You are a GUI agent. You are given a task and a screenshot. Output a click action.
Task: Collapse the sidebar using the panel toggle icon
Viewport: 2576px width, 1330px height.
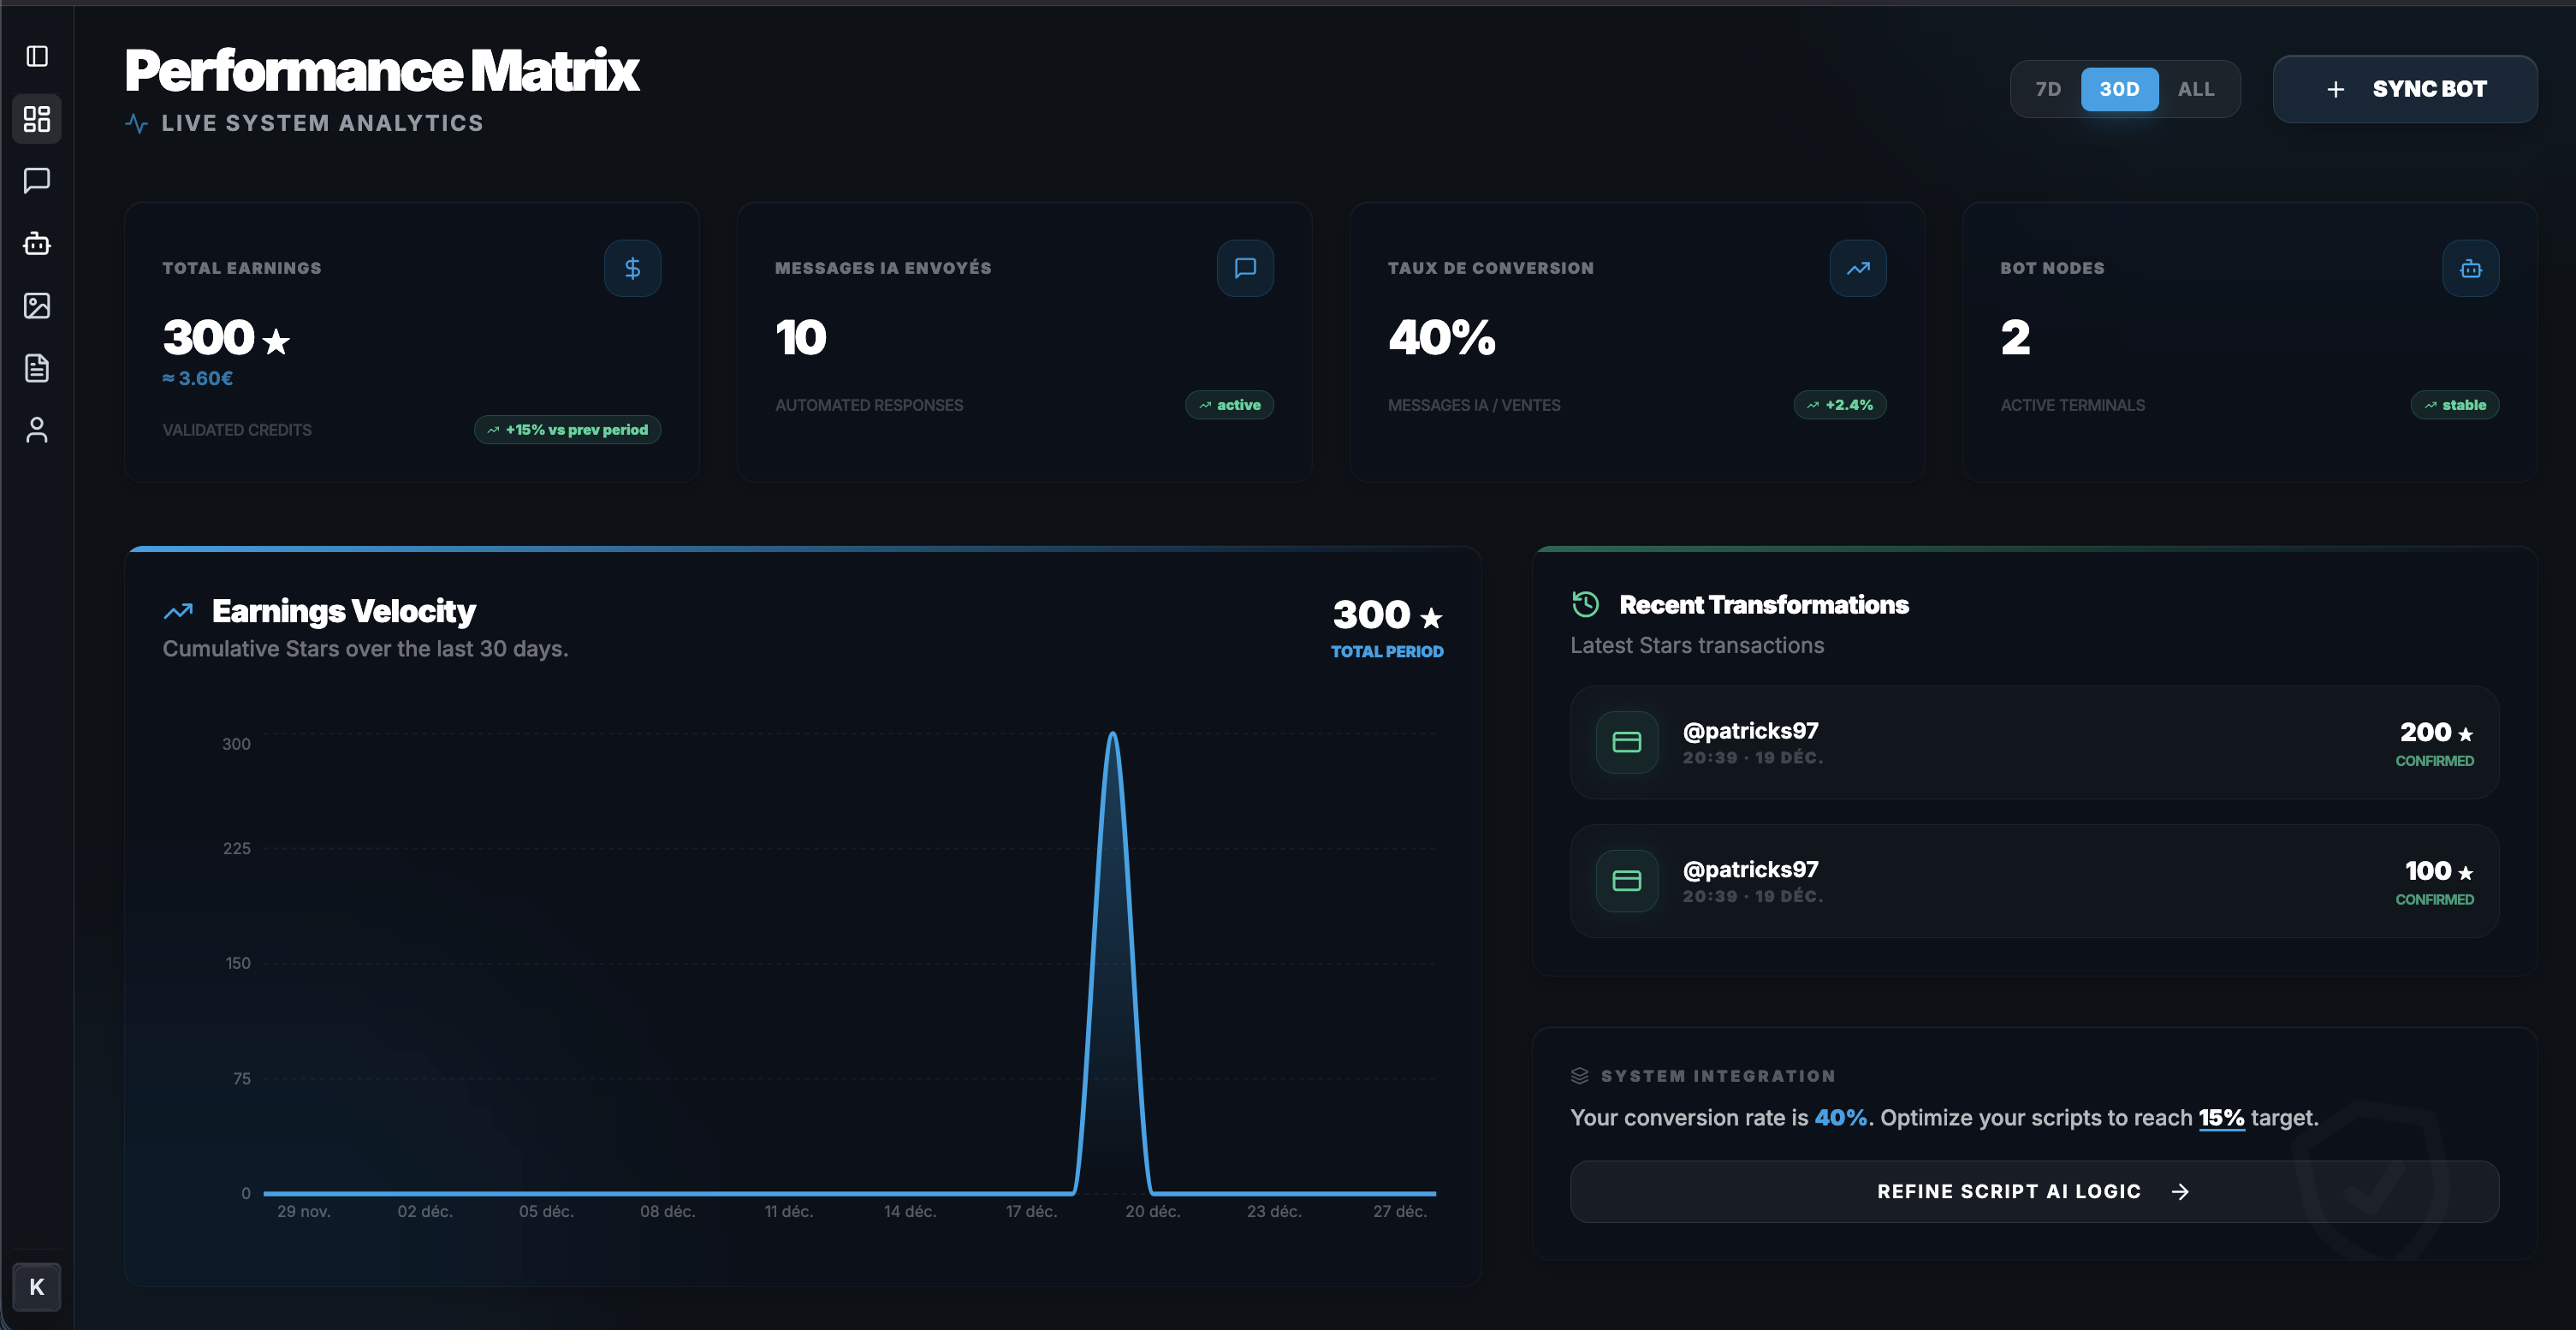(37, 56)
